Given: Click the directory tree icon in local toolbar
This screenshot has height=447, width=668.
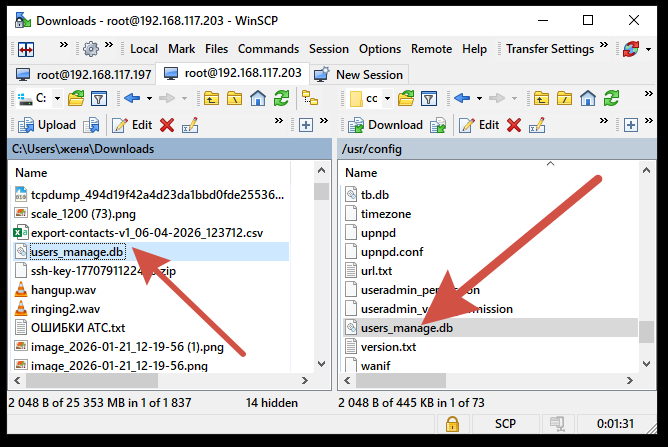Looking at the screenshot, I should coord(310,98).
